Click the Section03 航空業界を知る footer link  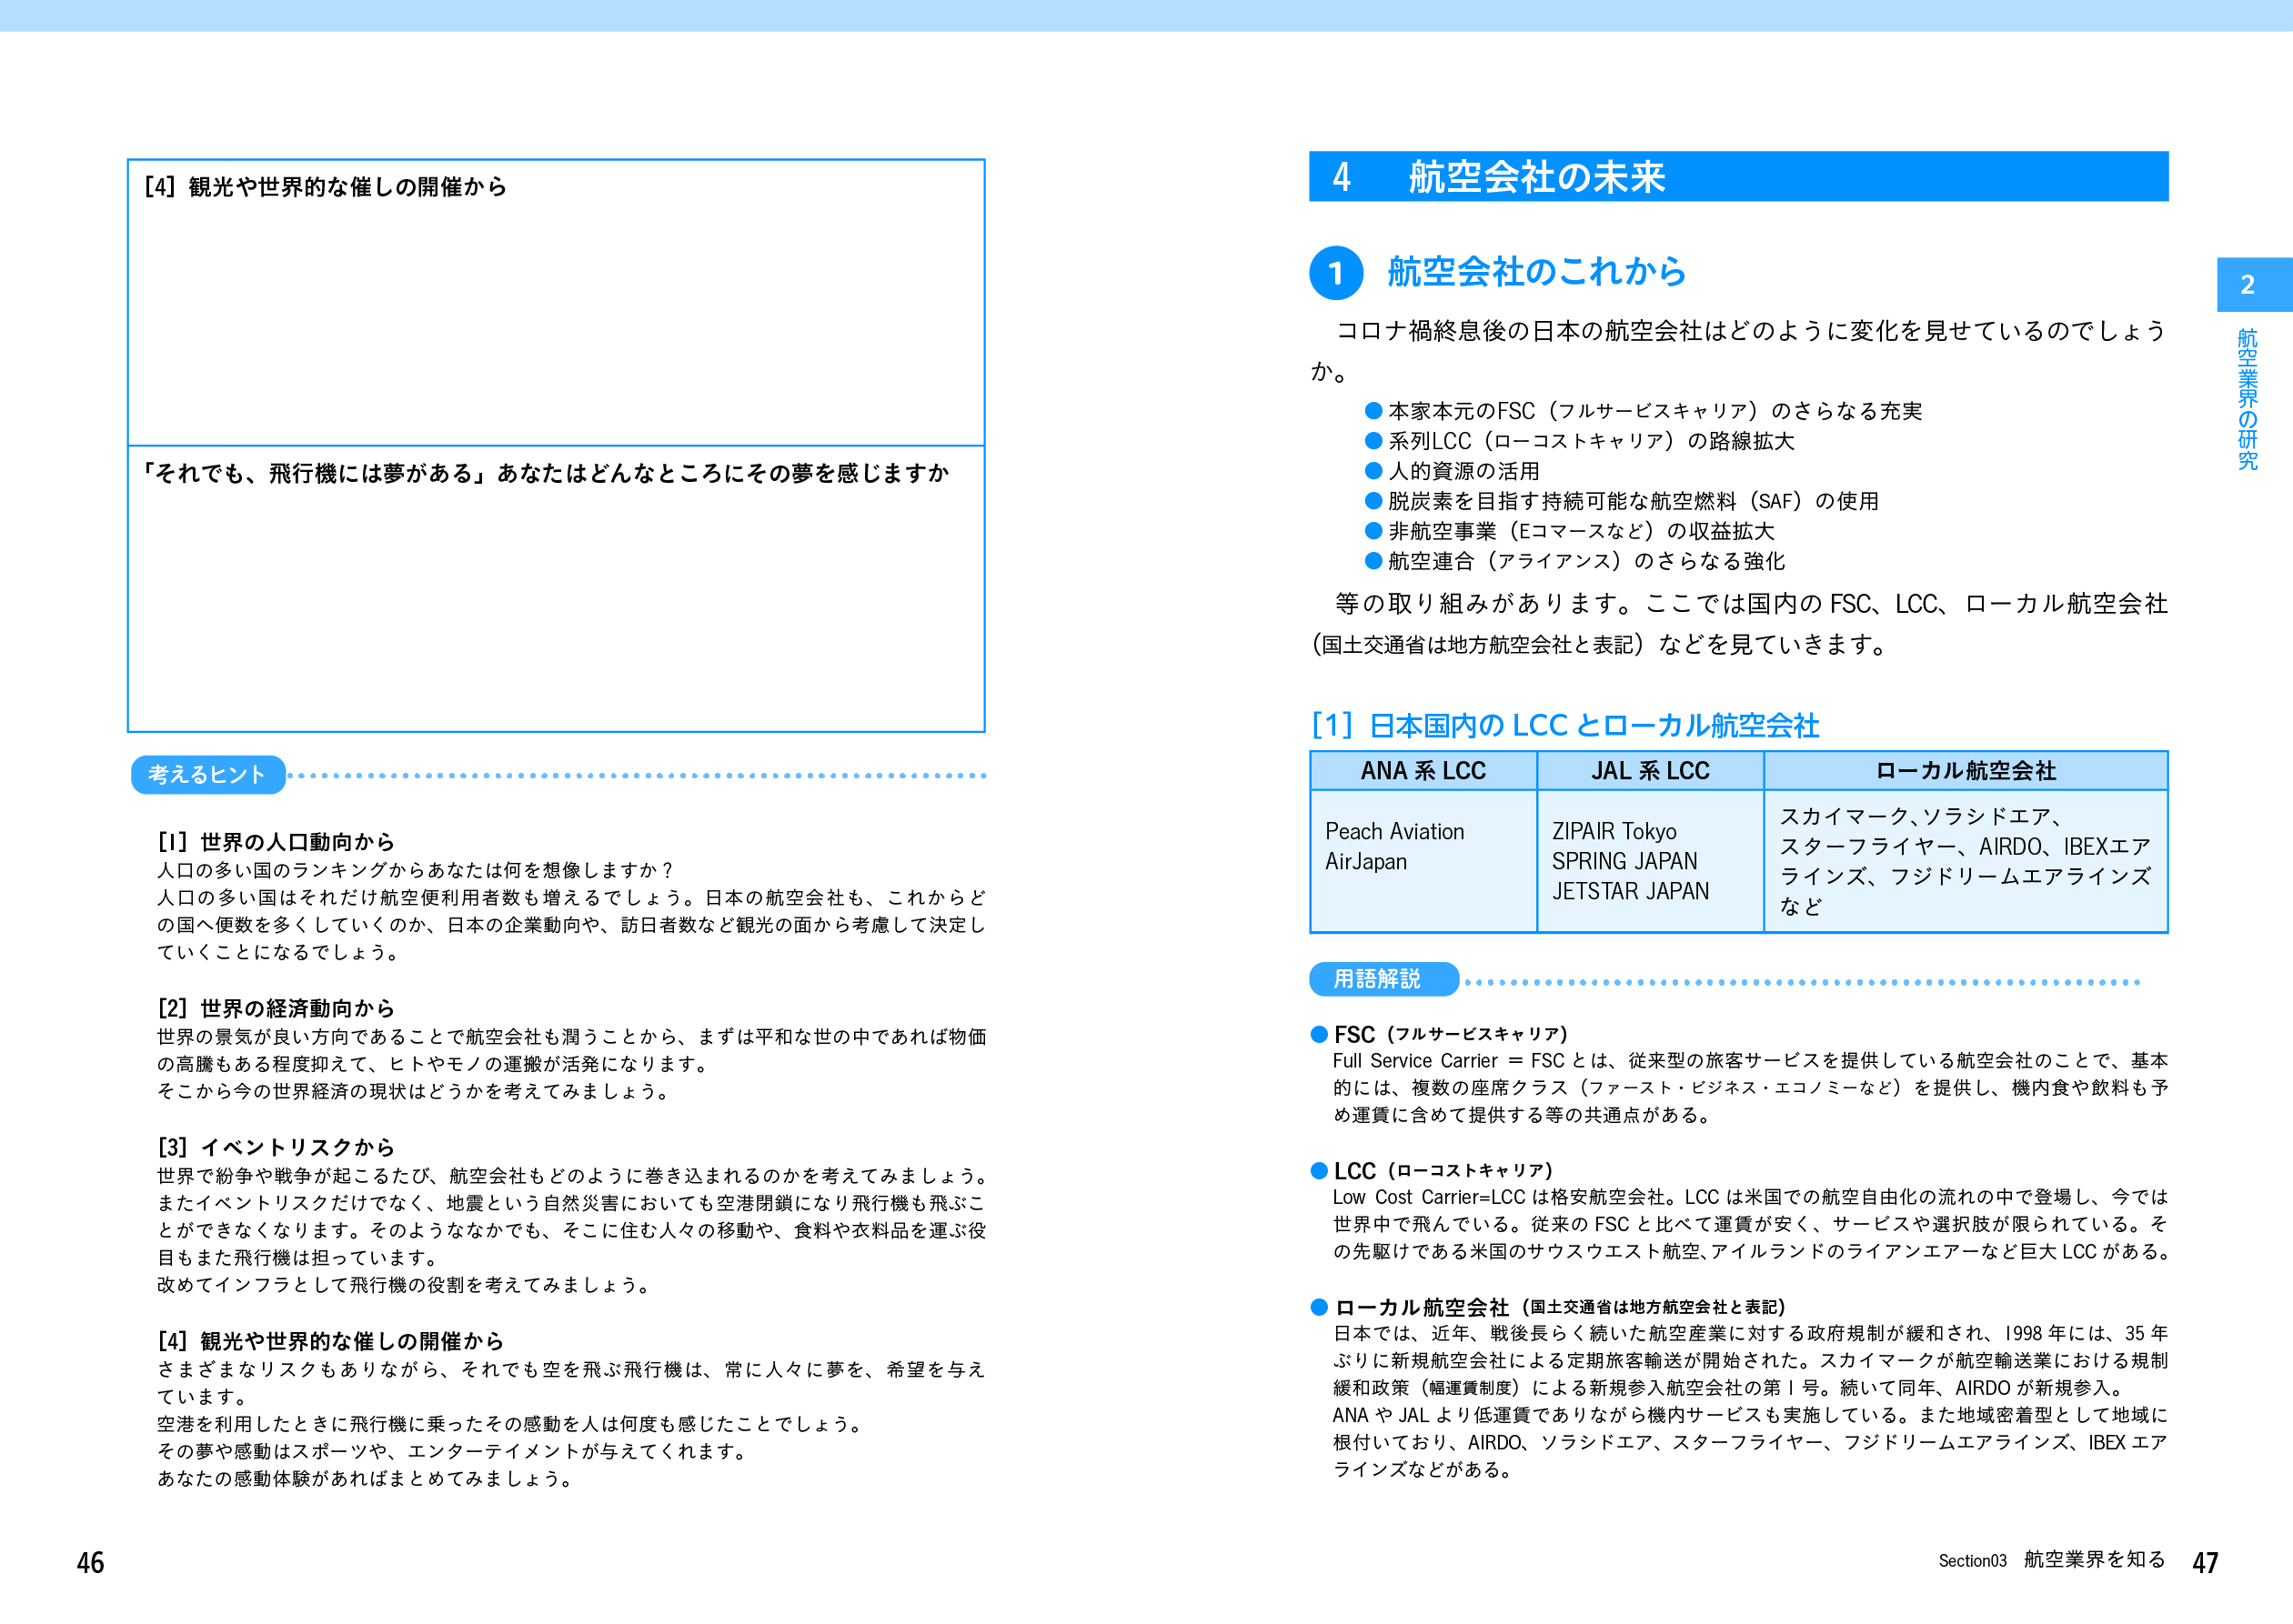pos(2050,1559)
